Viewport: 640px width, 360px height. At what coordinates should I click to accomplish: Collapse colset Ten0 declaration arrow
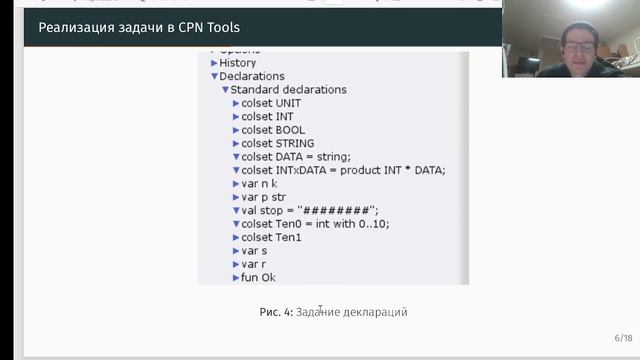pyautogui.click(x=236, y=224)
